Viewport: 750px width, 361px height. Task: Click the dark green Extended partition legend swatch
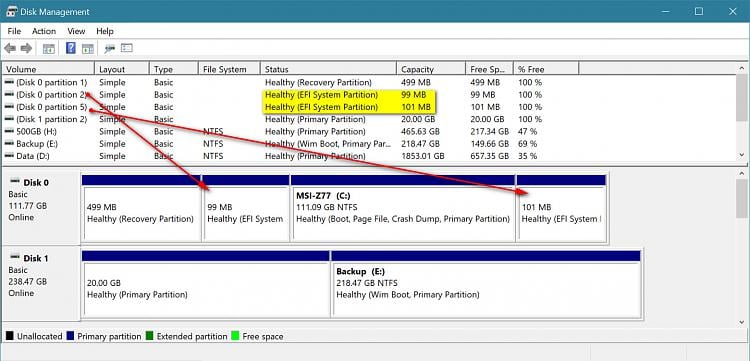click(x=150, y=336)
